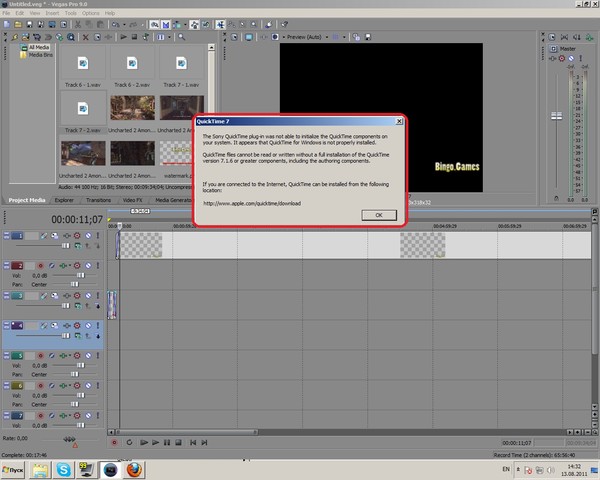Open the Insert menu
Screen dimensions: 600x480
(x=52, y=13)
